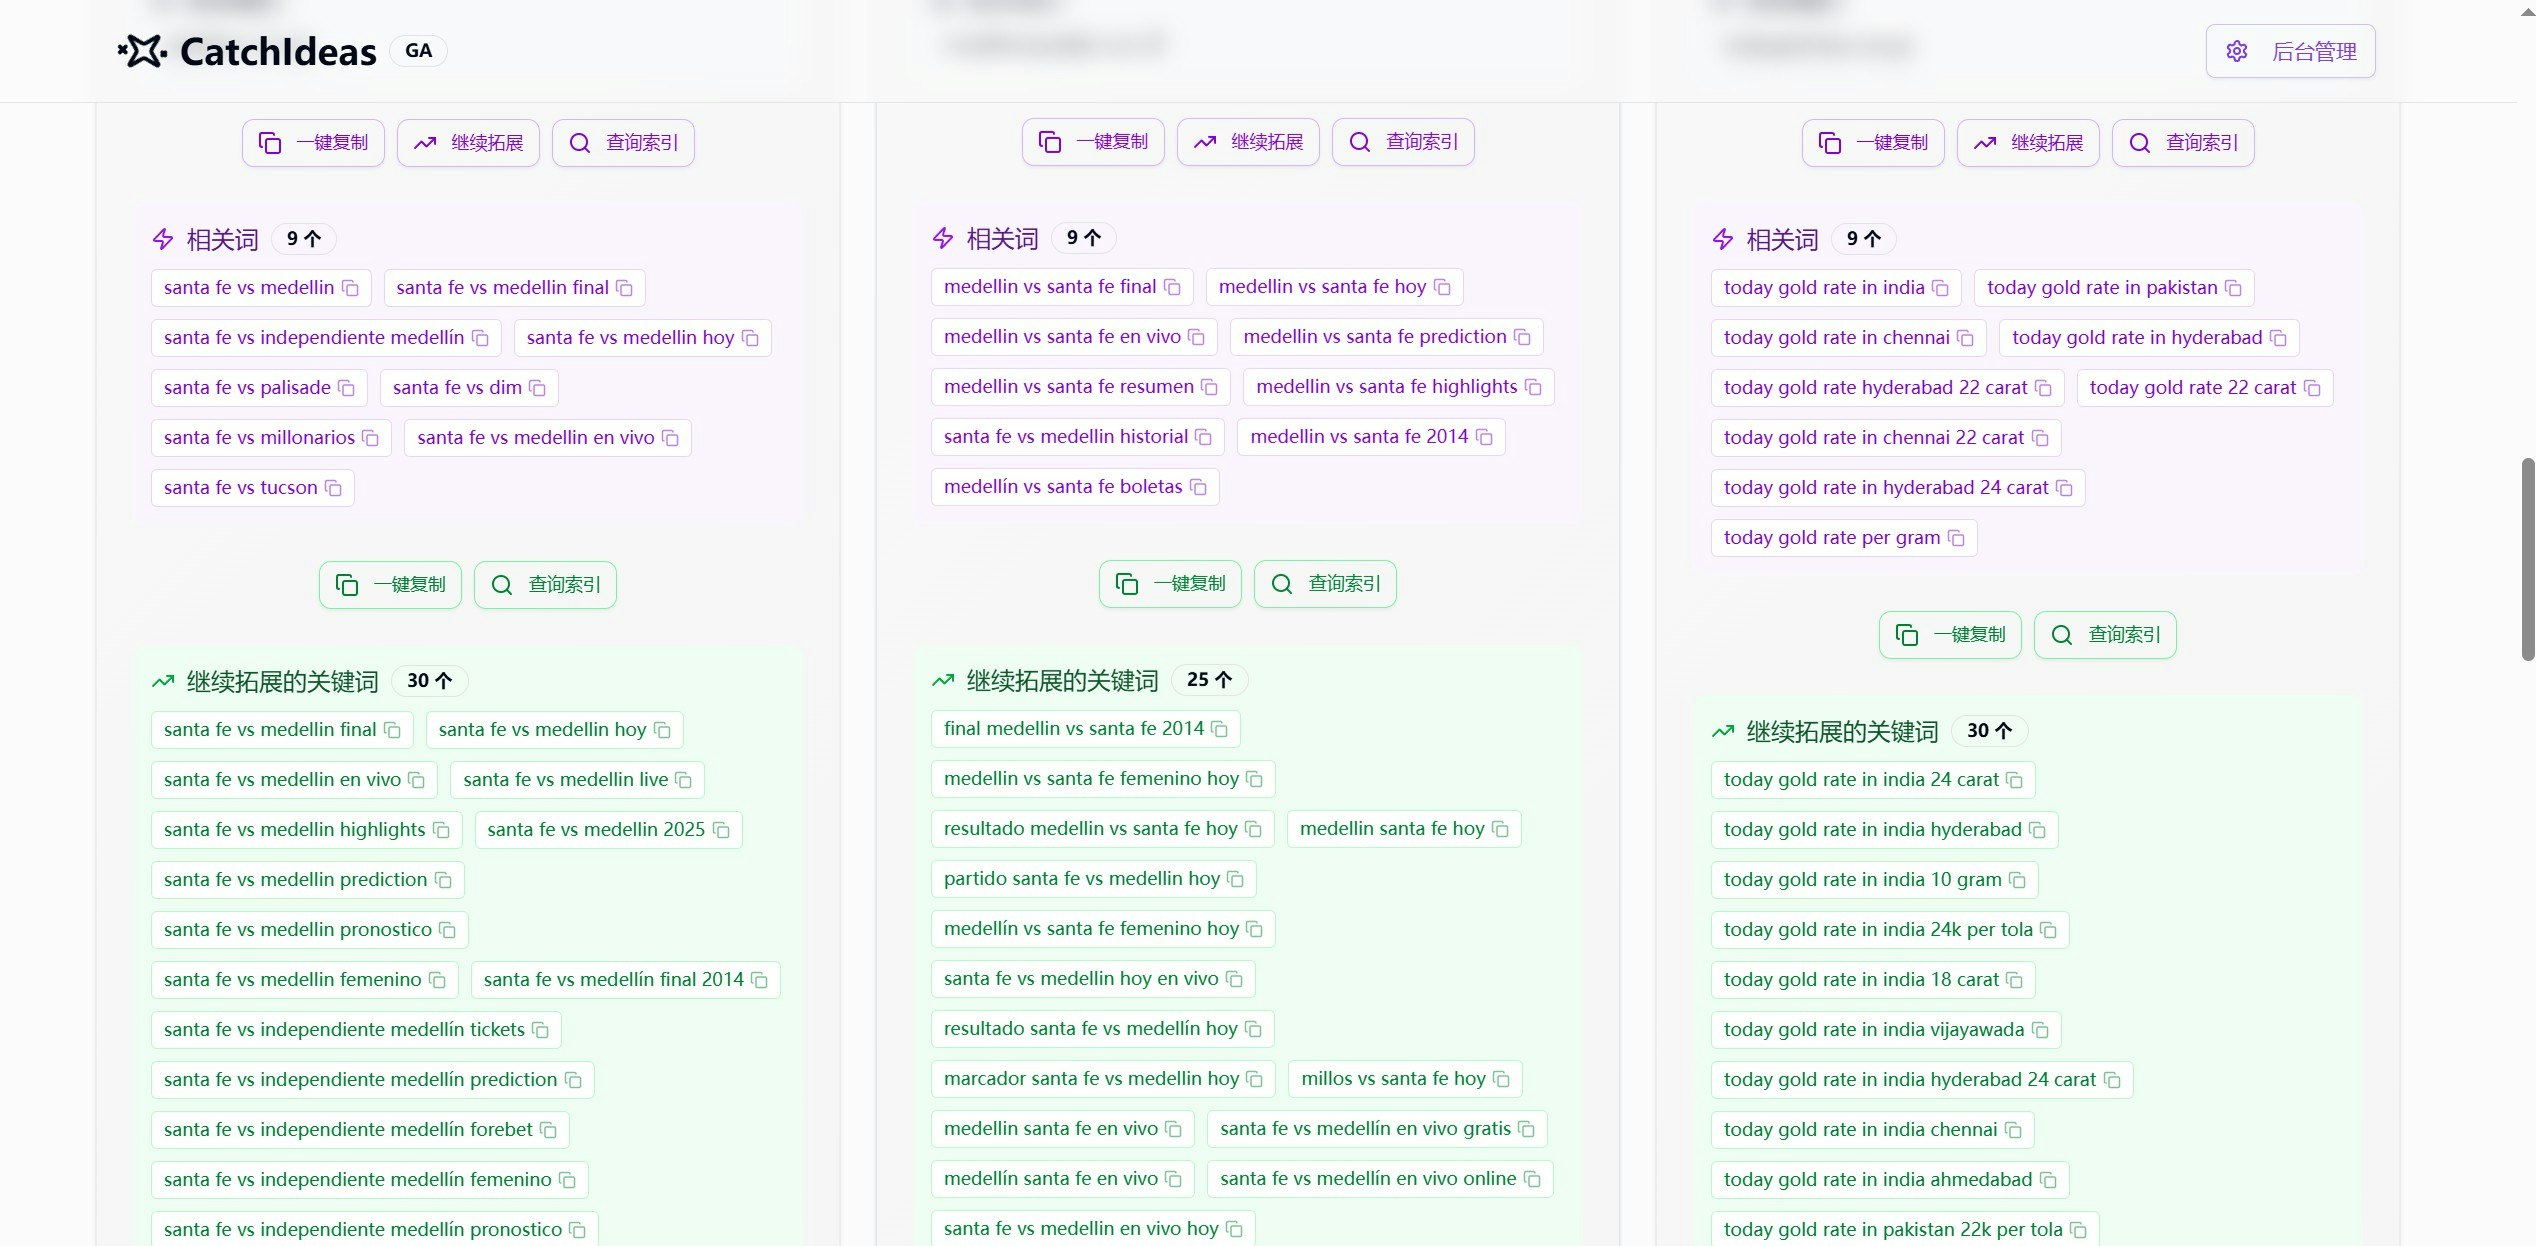The width and height of the screenshot is (2536, 1246).
Task: Copy icon beside 'final medellin vs santa fe 2014'
Action: pyautogui.click(x=1219, y=729)
